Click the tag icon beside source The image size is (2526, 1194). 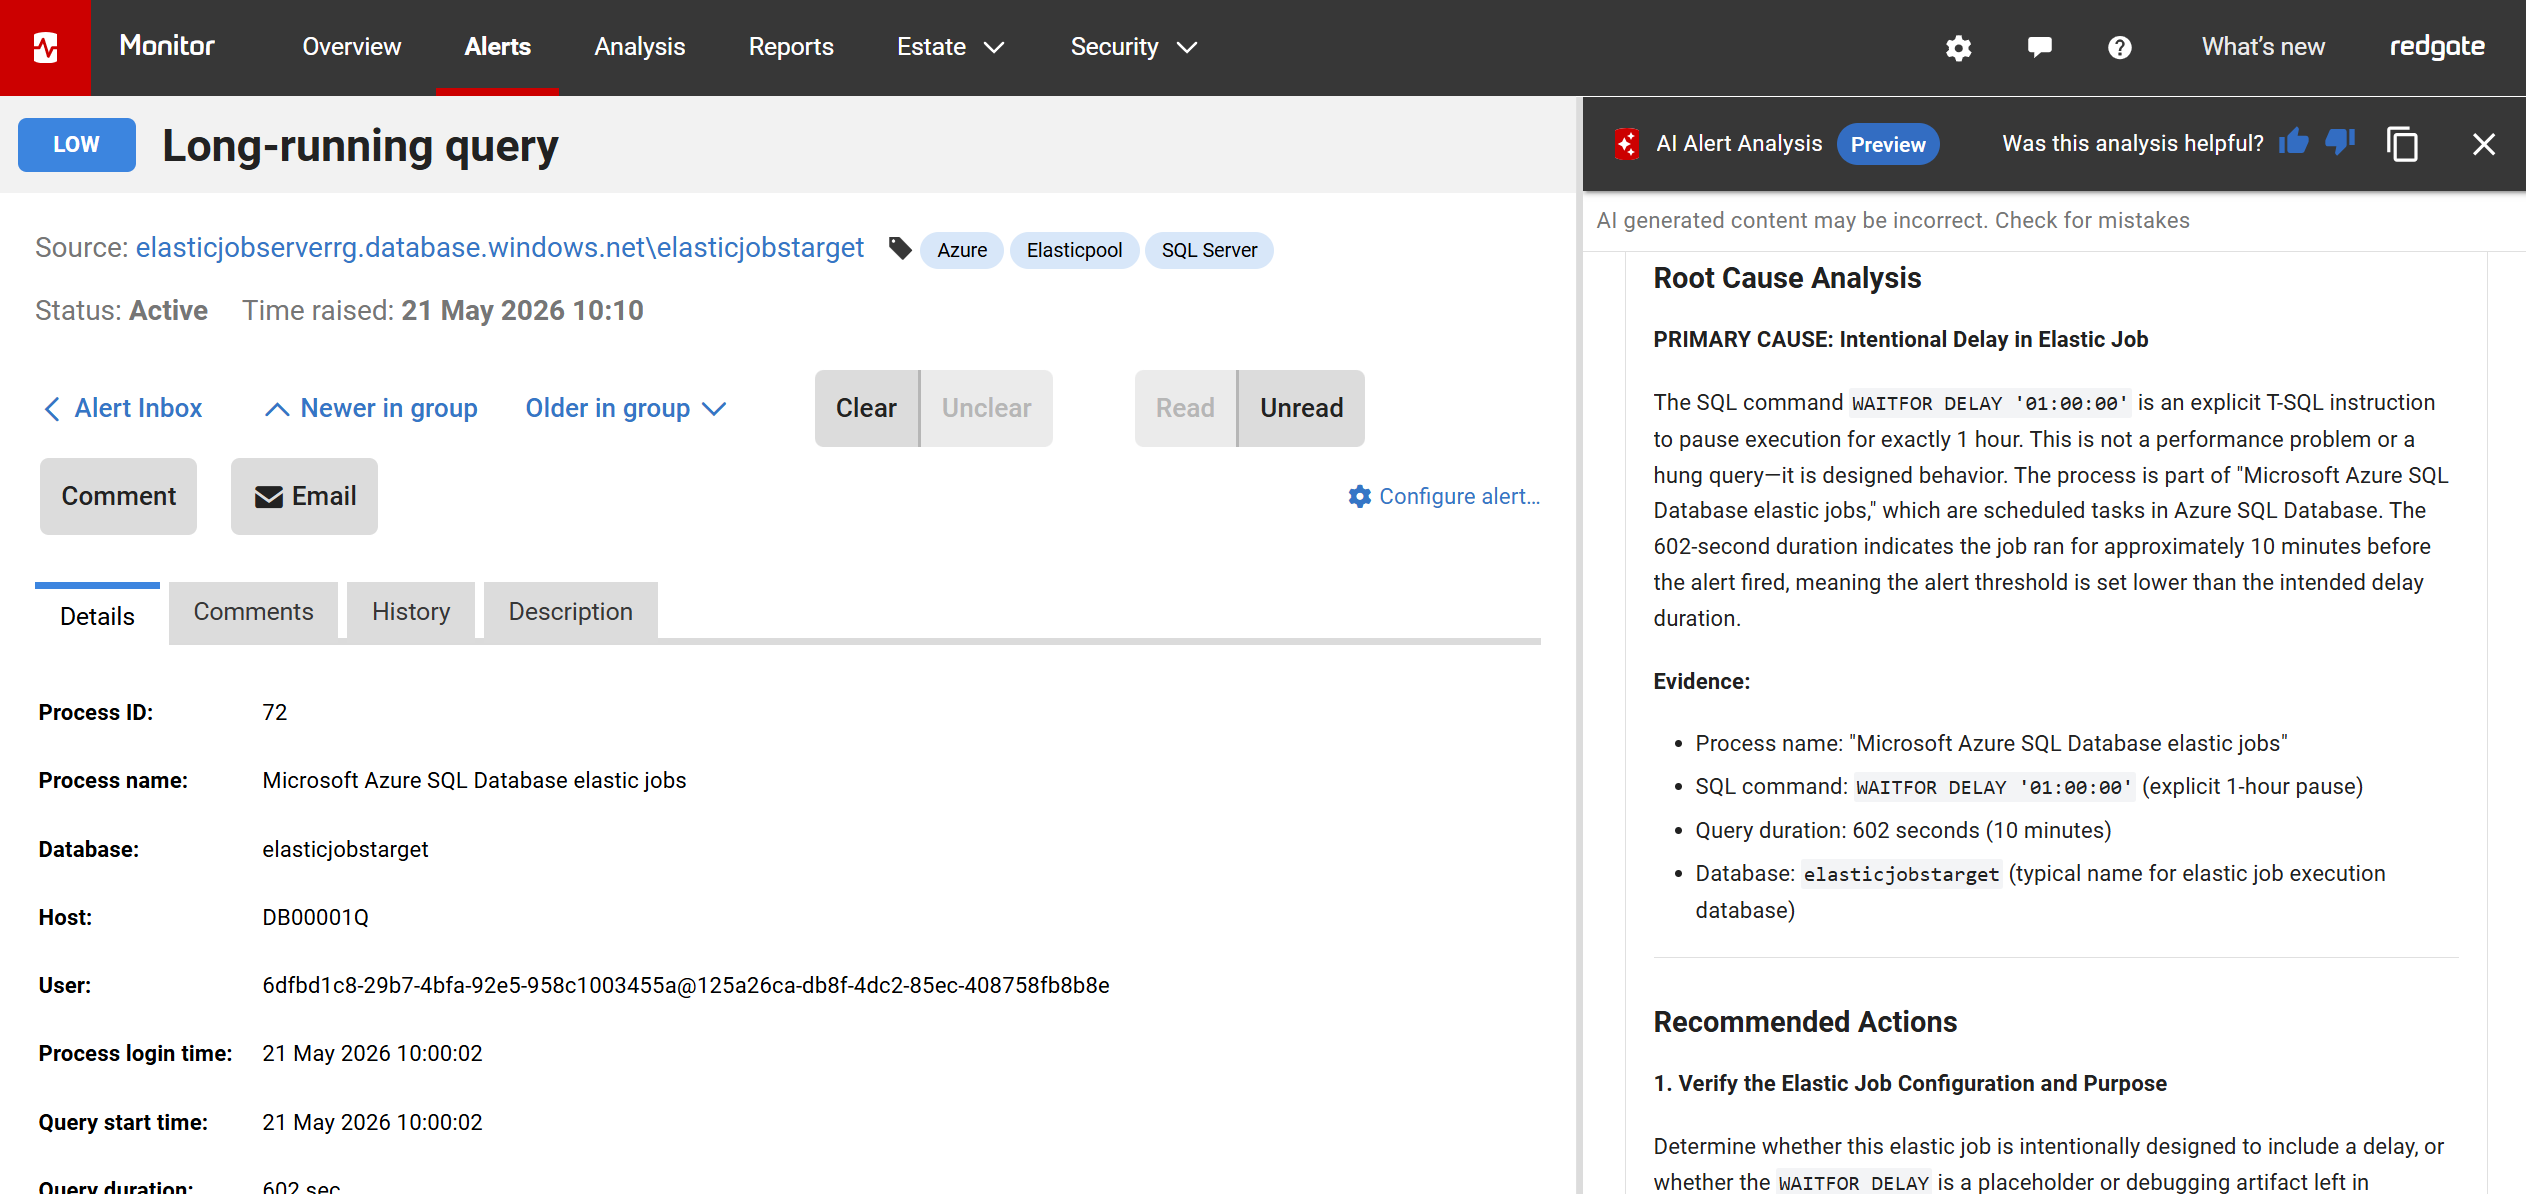[900, 248]
